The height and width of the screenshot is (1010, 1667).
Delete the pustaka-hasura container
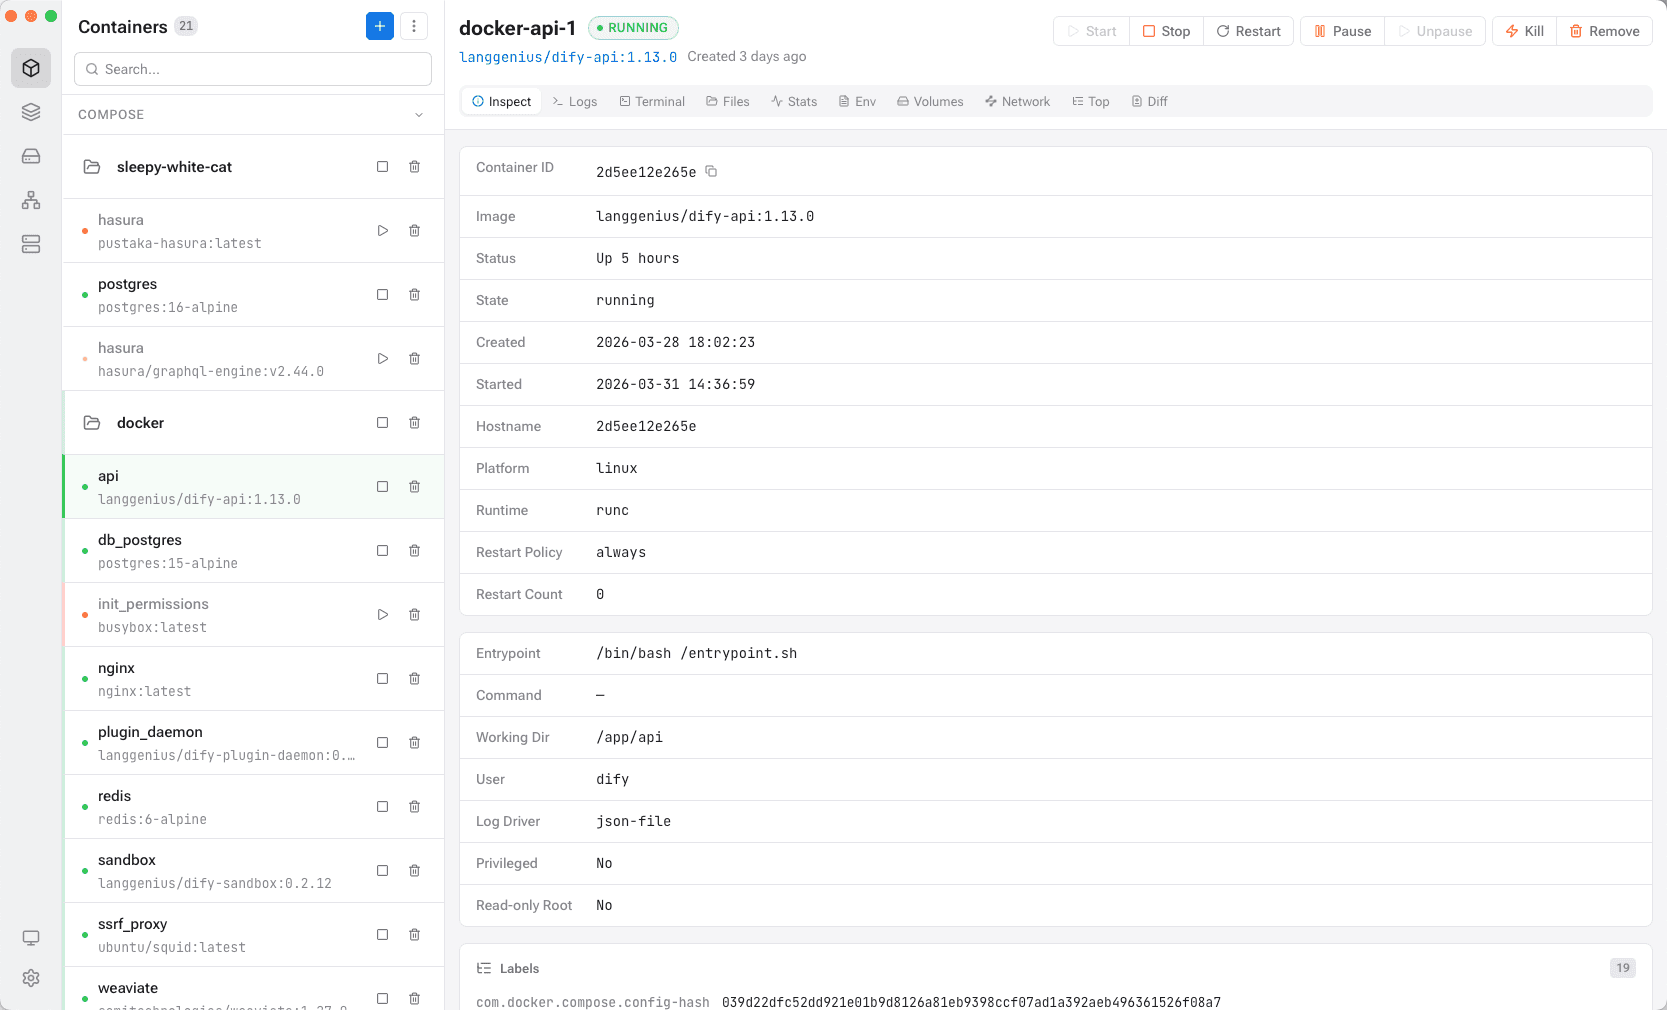pos(414,231)
